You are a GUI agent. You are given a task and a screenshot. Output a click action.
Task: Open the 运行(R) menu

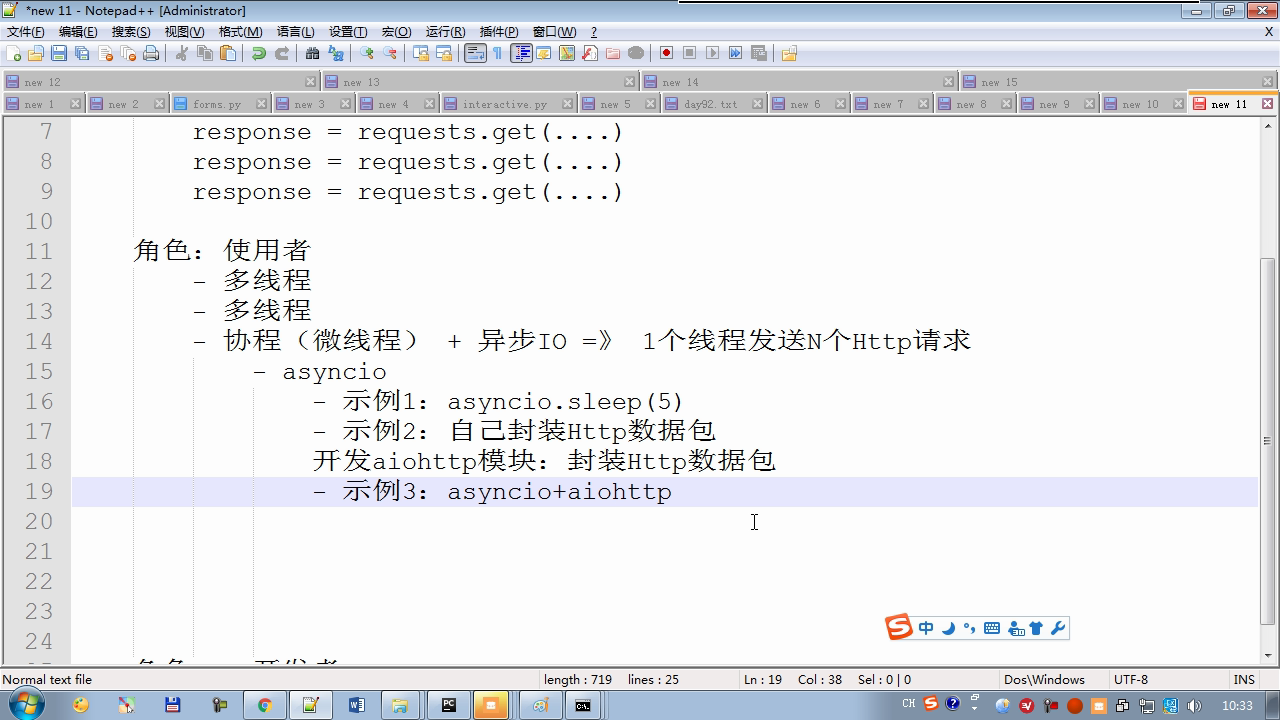click(x=445, y=32)
